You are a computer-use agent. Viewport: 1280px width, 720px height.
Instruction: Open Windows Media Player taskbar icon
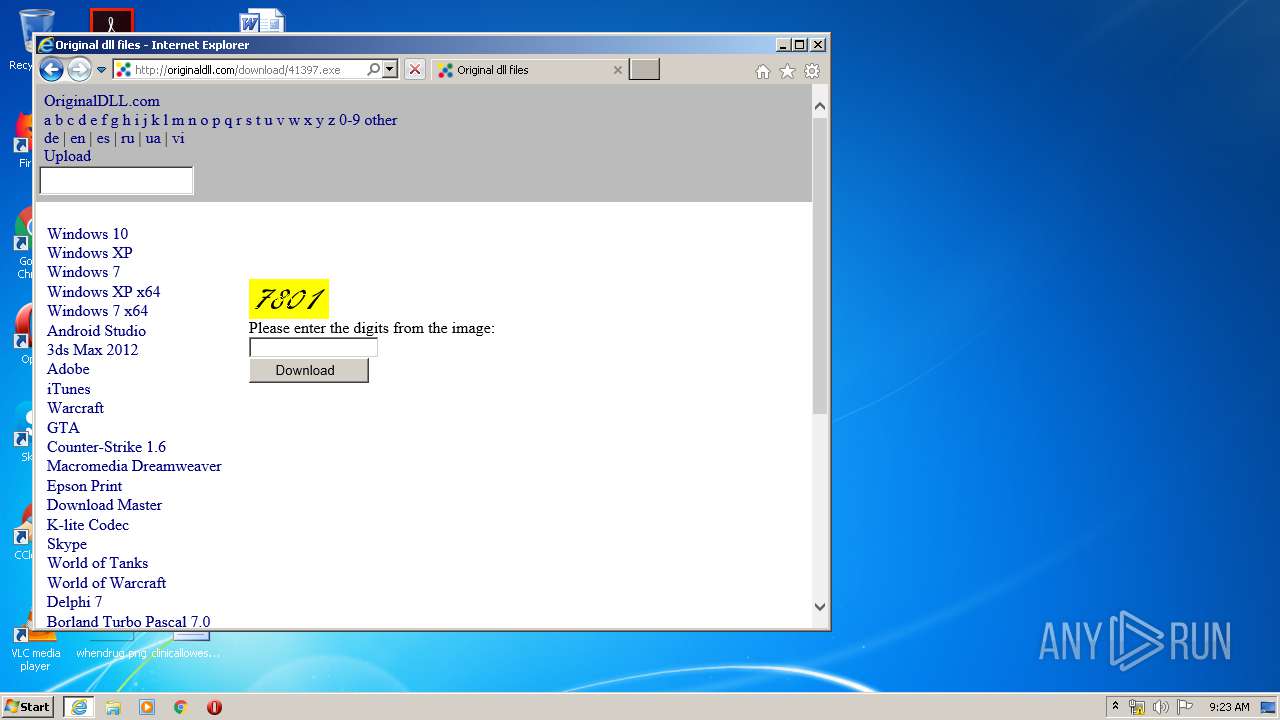point(147,707)
